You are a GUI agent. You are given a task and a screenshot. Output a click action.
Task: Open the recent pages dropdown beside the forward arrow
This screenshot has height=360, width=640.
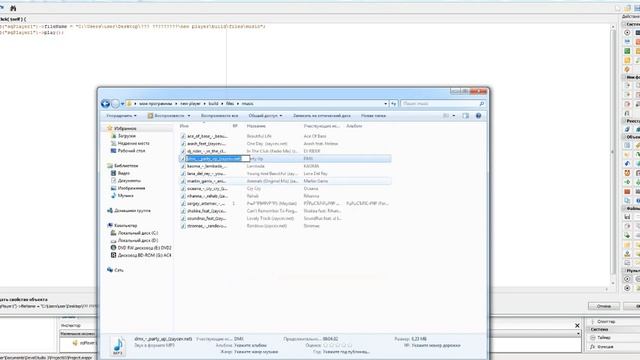click(x=122, y=104)
